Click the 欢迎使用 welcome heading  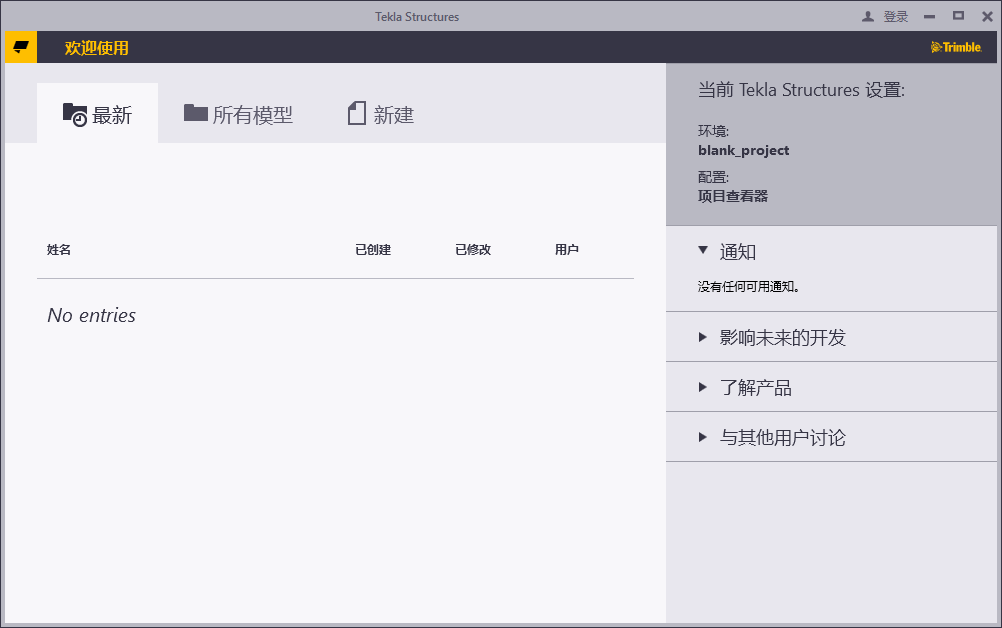[x=96, y=48]
